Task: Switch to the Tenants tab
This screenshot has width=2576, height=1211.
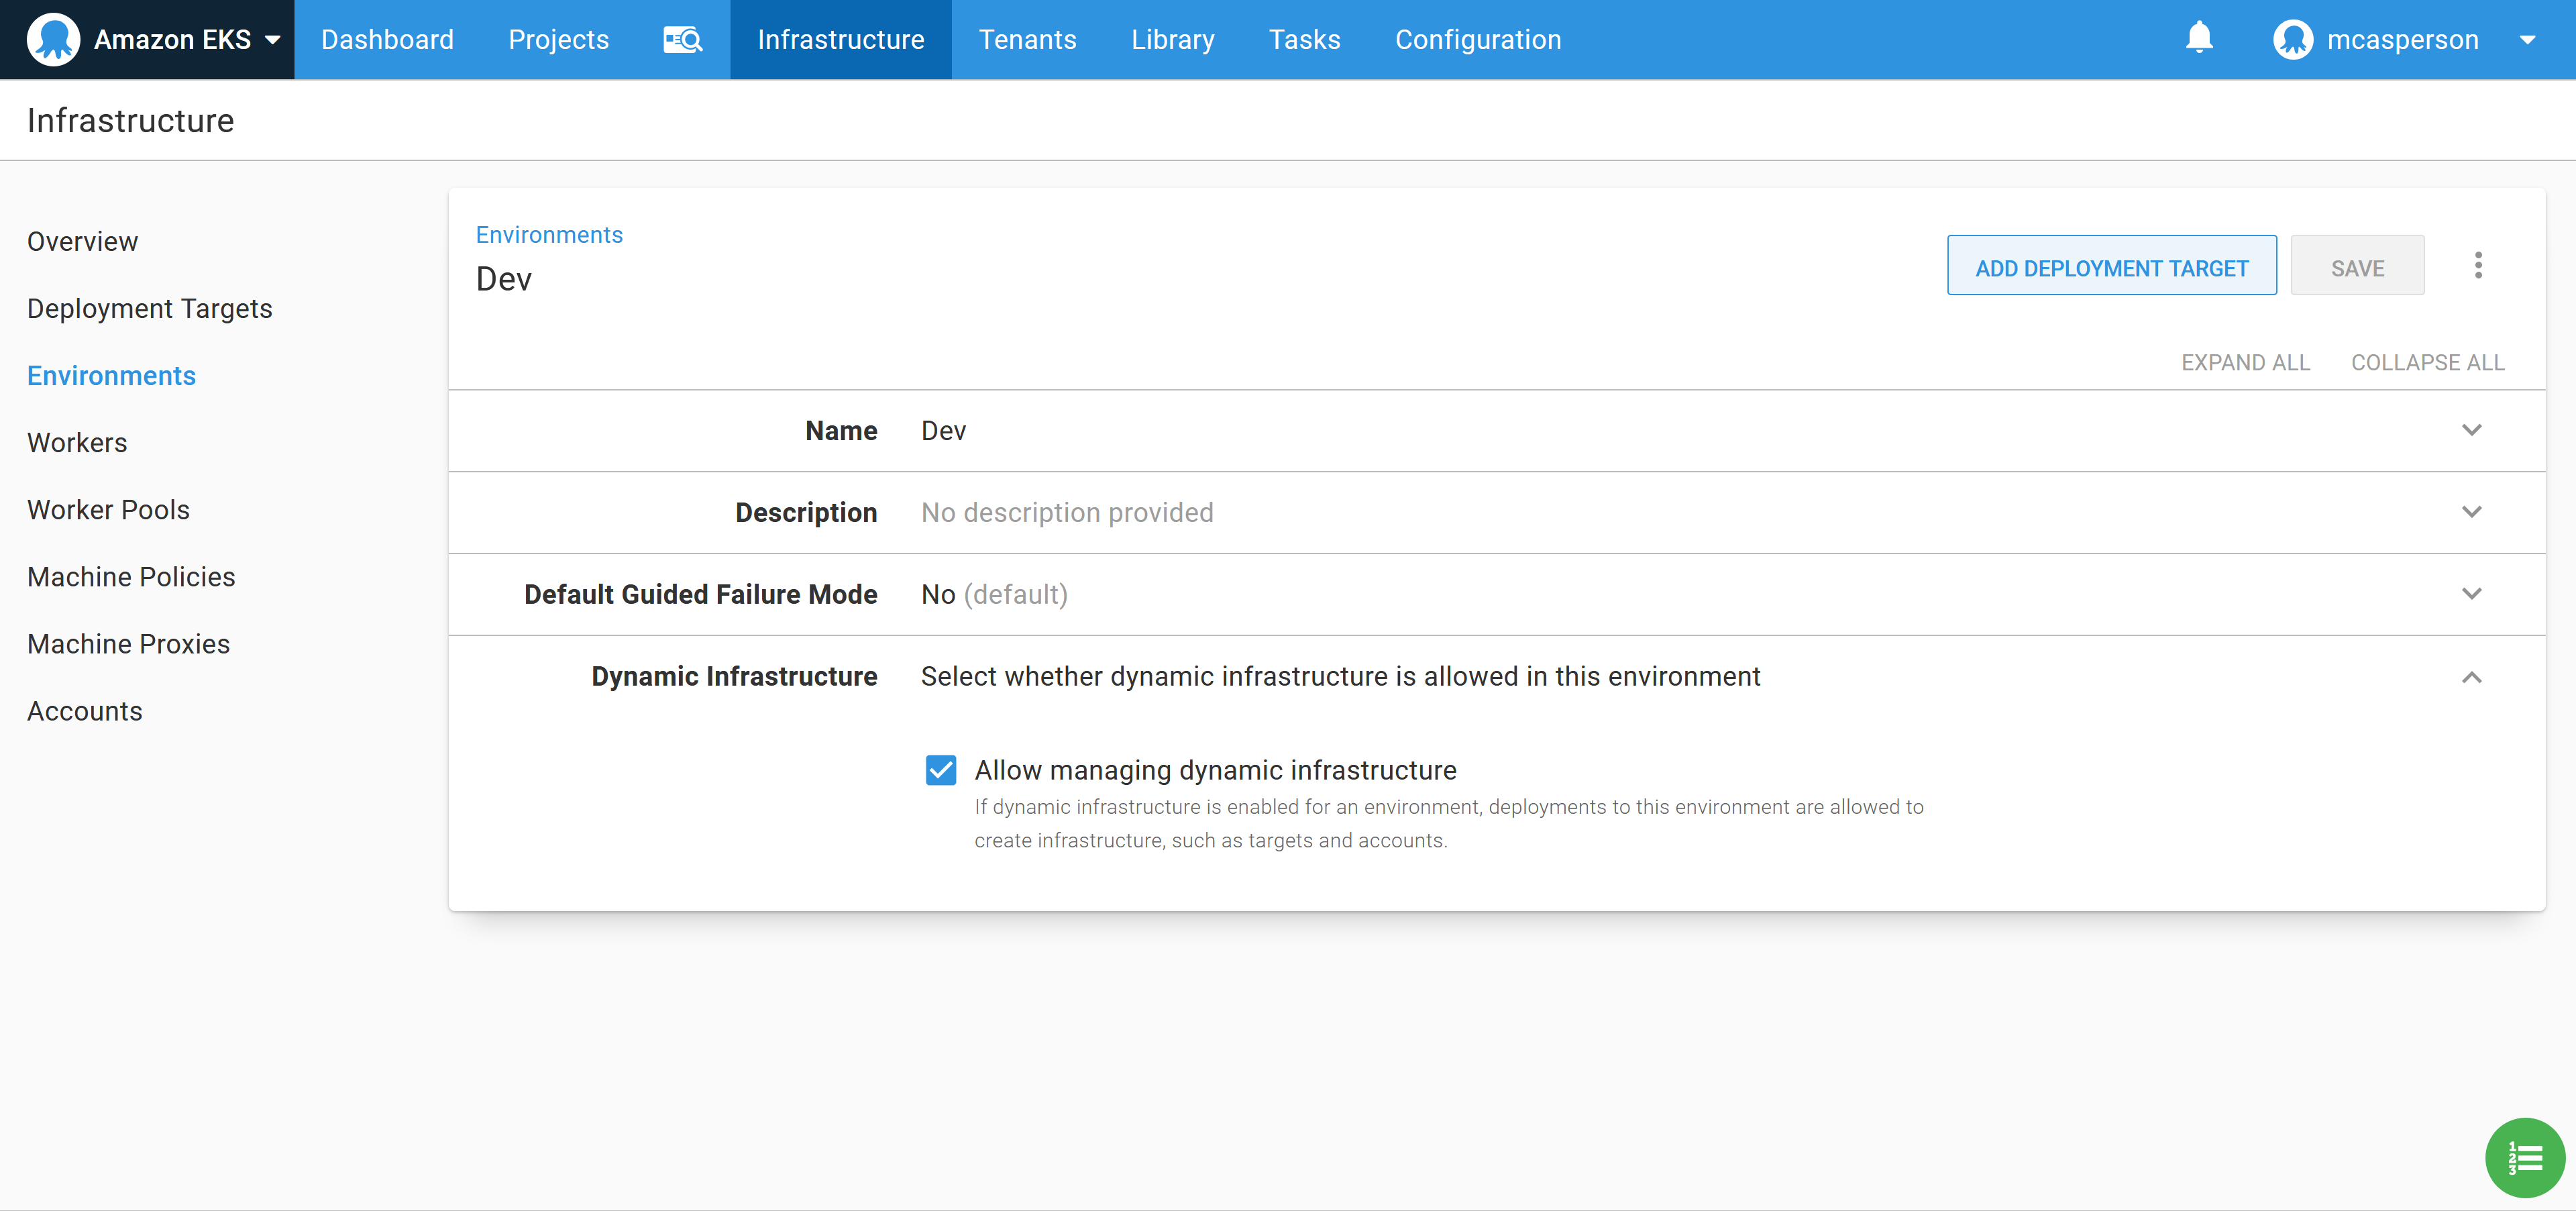Action: tap(1028, 39)
